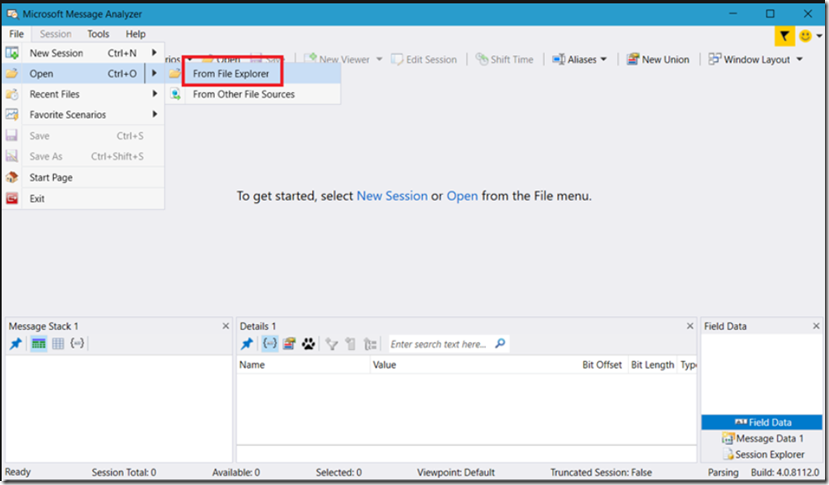829x485 pixels.
Task: Click 'Session Total: 0' in status bar
Action: [x=124, y=472]
